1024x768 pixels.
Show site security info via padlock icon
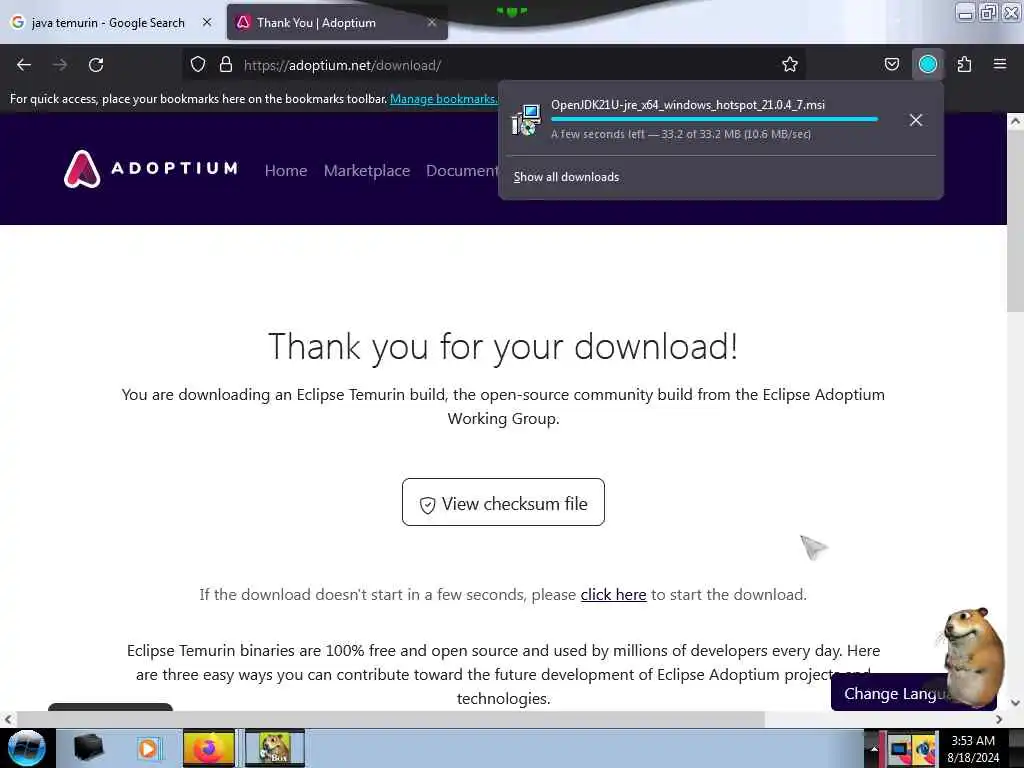click(x=226, y=65)
